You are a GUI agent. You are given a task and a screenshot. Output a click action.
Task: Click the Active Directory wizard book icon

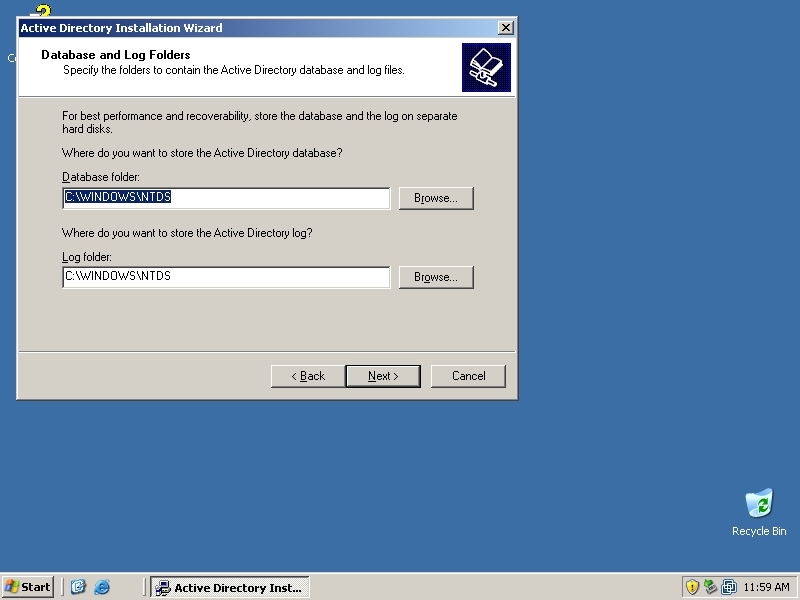486,67
